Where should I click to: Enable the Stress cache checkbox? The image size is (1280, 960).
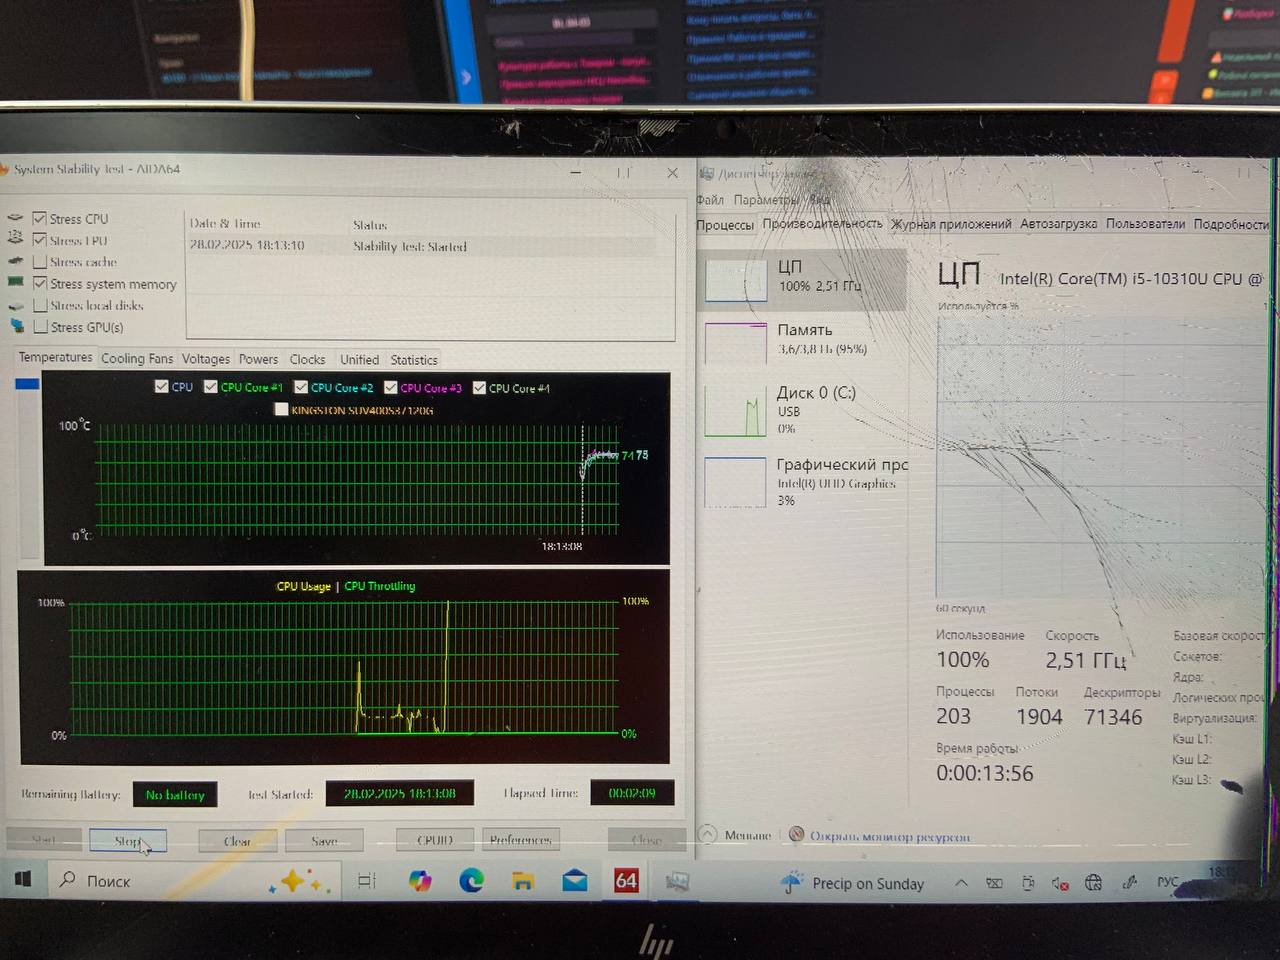40,262
